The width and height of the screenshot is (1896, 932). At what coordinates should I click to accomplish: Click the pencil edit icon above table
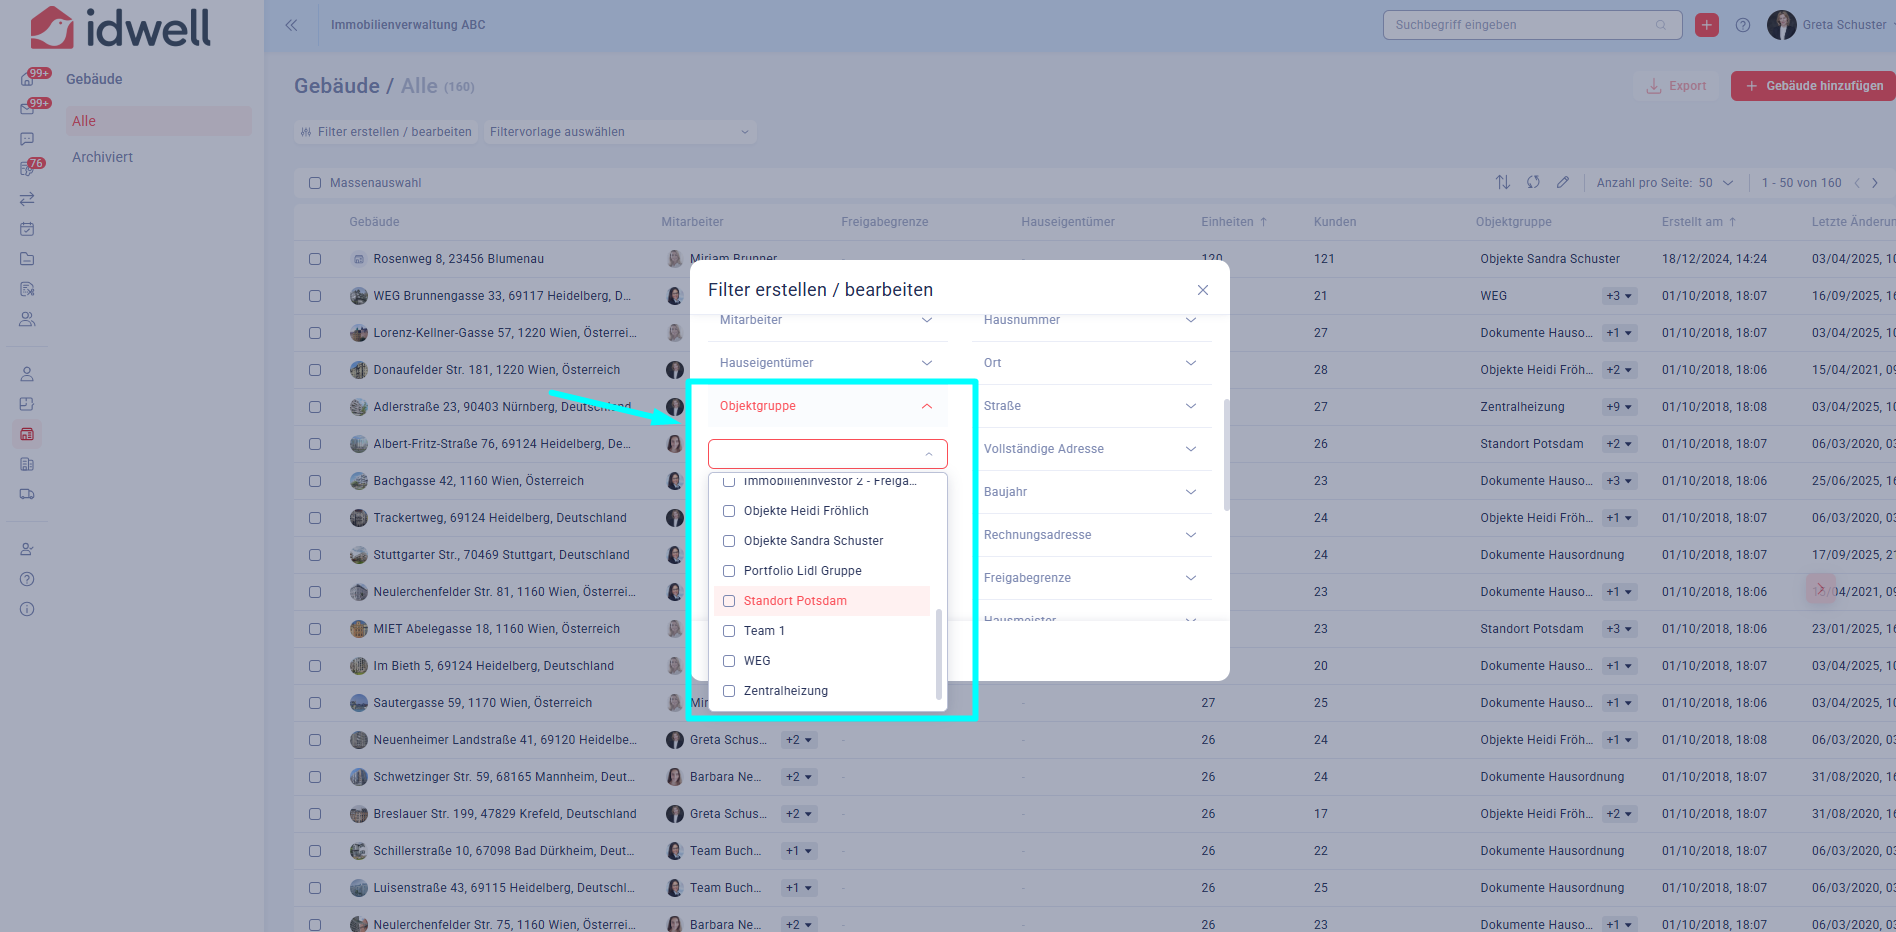coord(1563,182)
